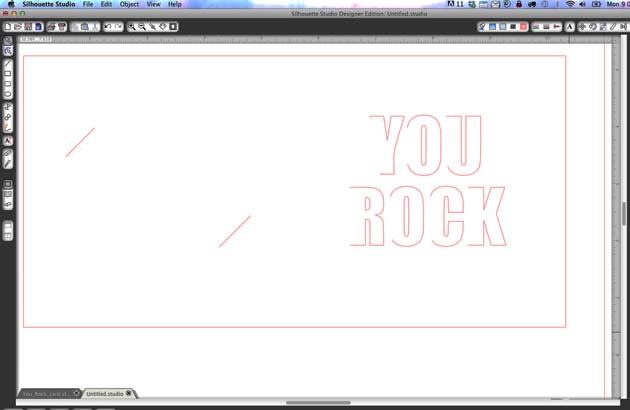The width and height of the screenshot is (630, 410).
Task: Open the File menu
Action: [x=88, y=4]
